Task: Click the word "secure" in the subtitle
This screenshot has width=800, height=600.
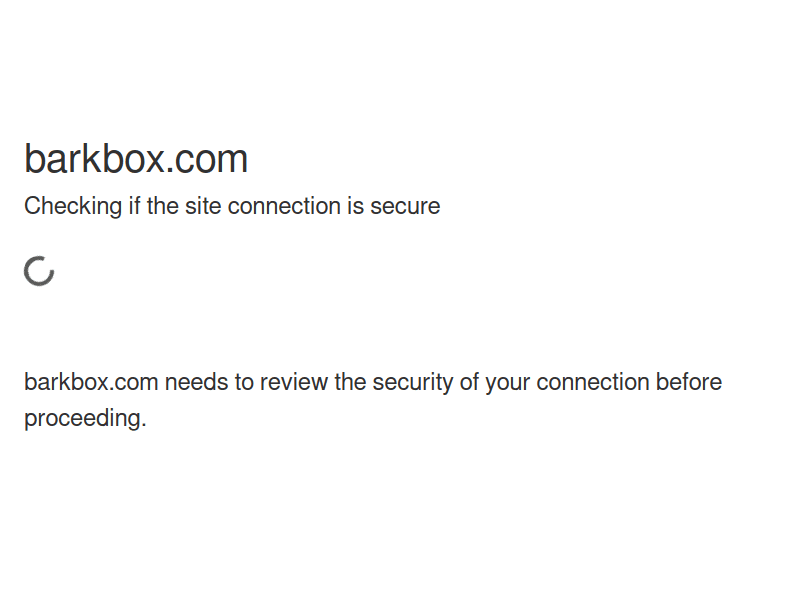Action: pos(405,206)
